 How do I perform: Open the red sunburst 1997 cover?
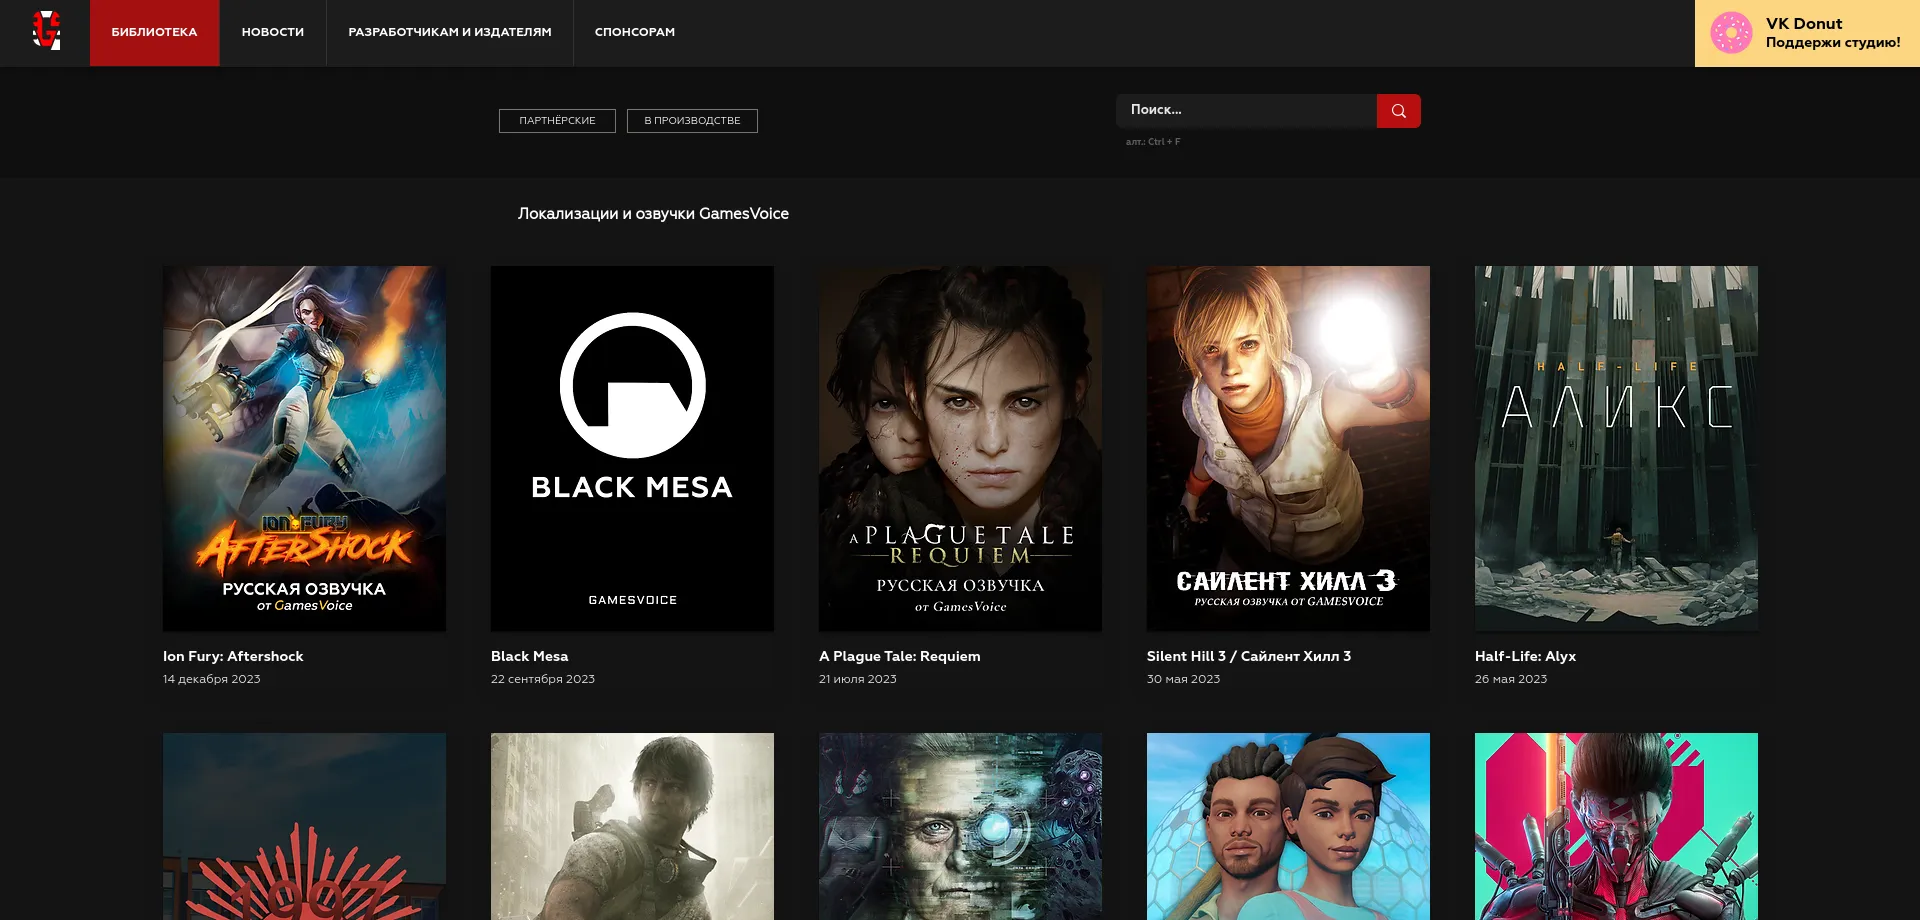tap(304, 826)
